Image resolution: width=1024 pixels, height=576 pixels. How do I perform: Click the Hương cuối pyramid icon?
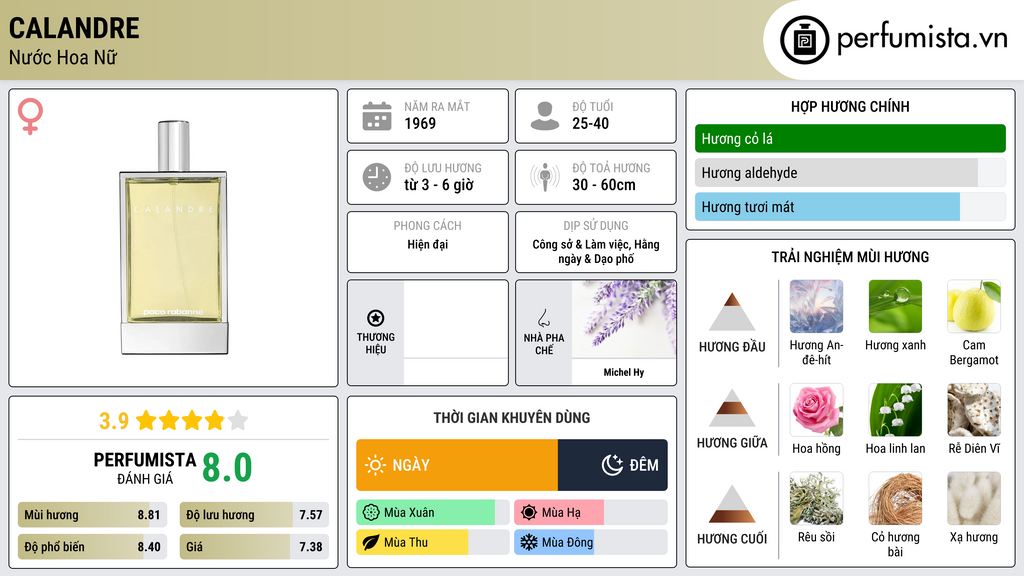(x=732, y=504)
